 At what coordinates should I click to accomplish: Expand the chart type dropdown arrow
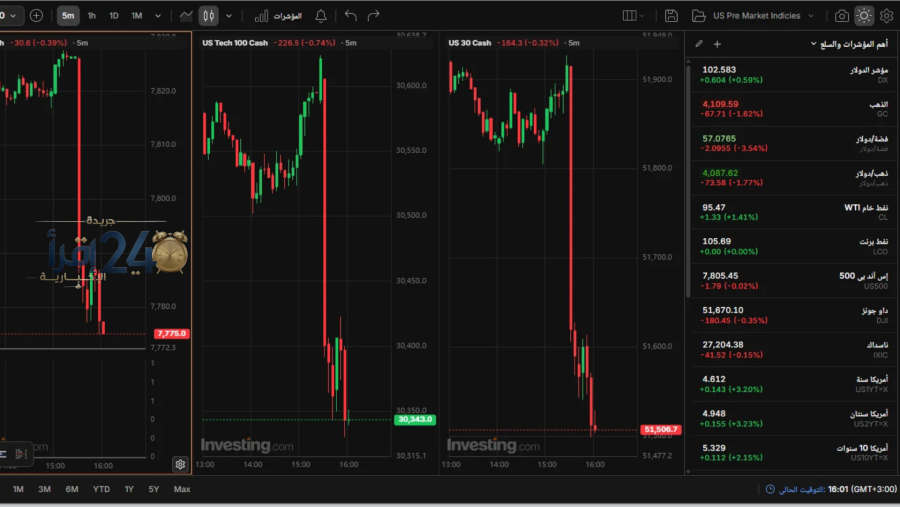point(228,16)
